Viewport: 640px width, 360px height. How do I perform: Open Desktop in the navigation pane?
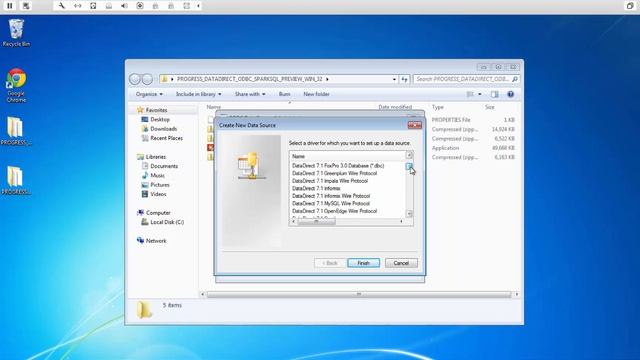point(160,120)
